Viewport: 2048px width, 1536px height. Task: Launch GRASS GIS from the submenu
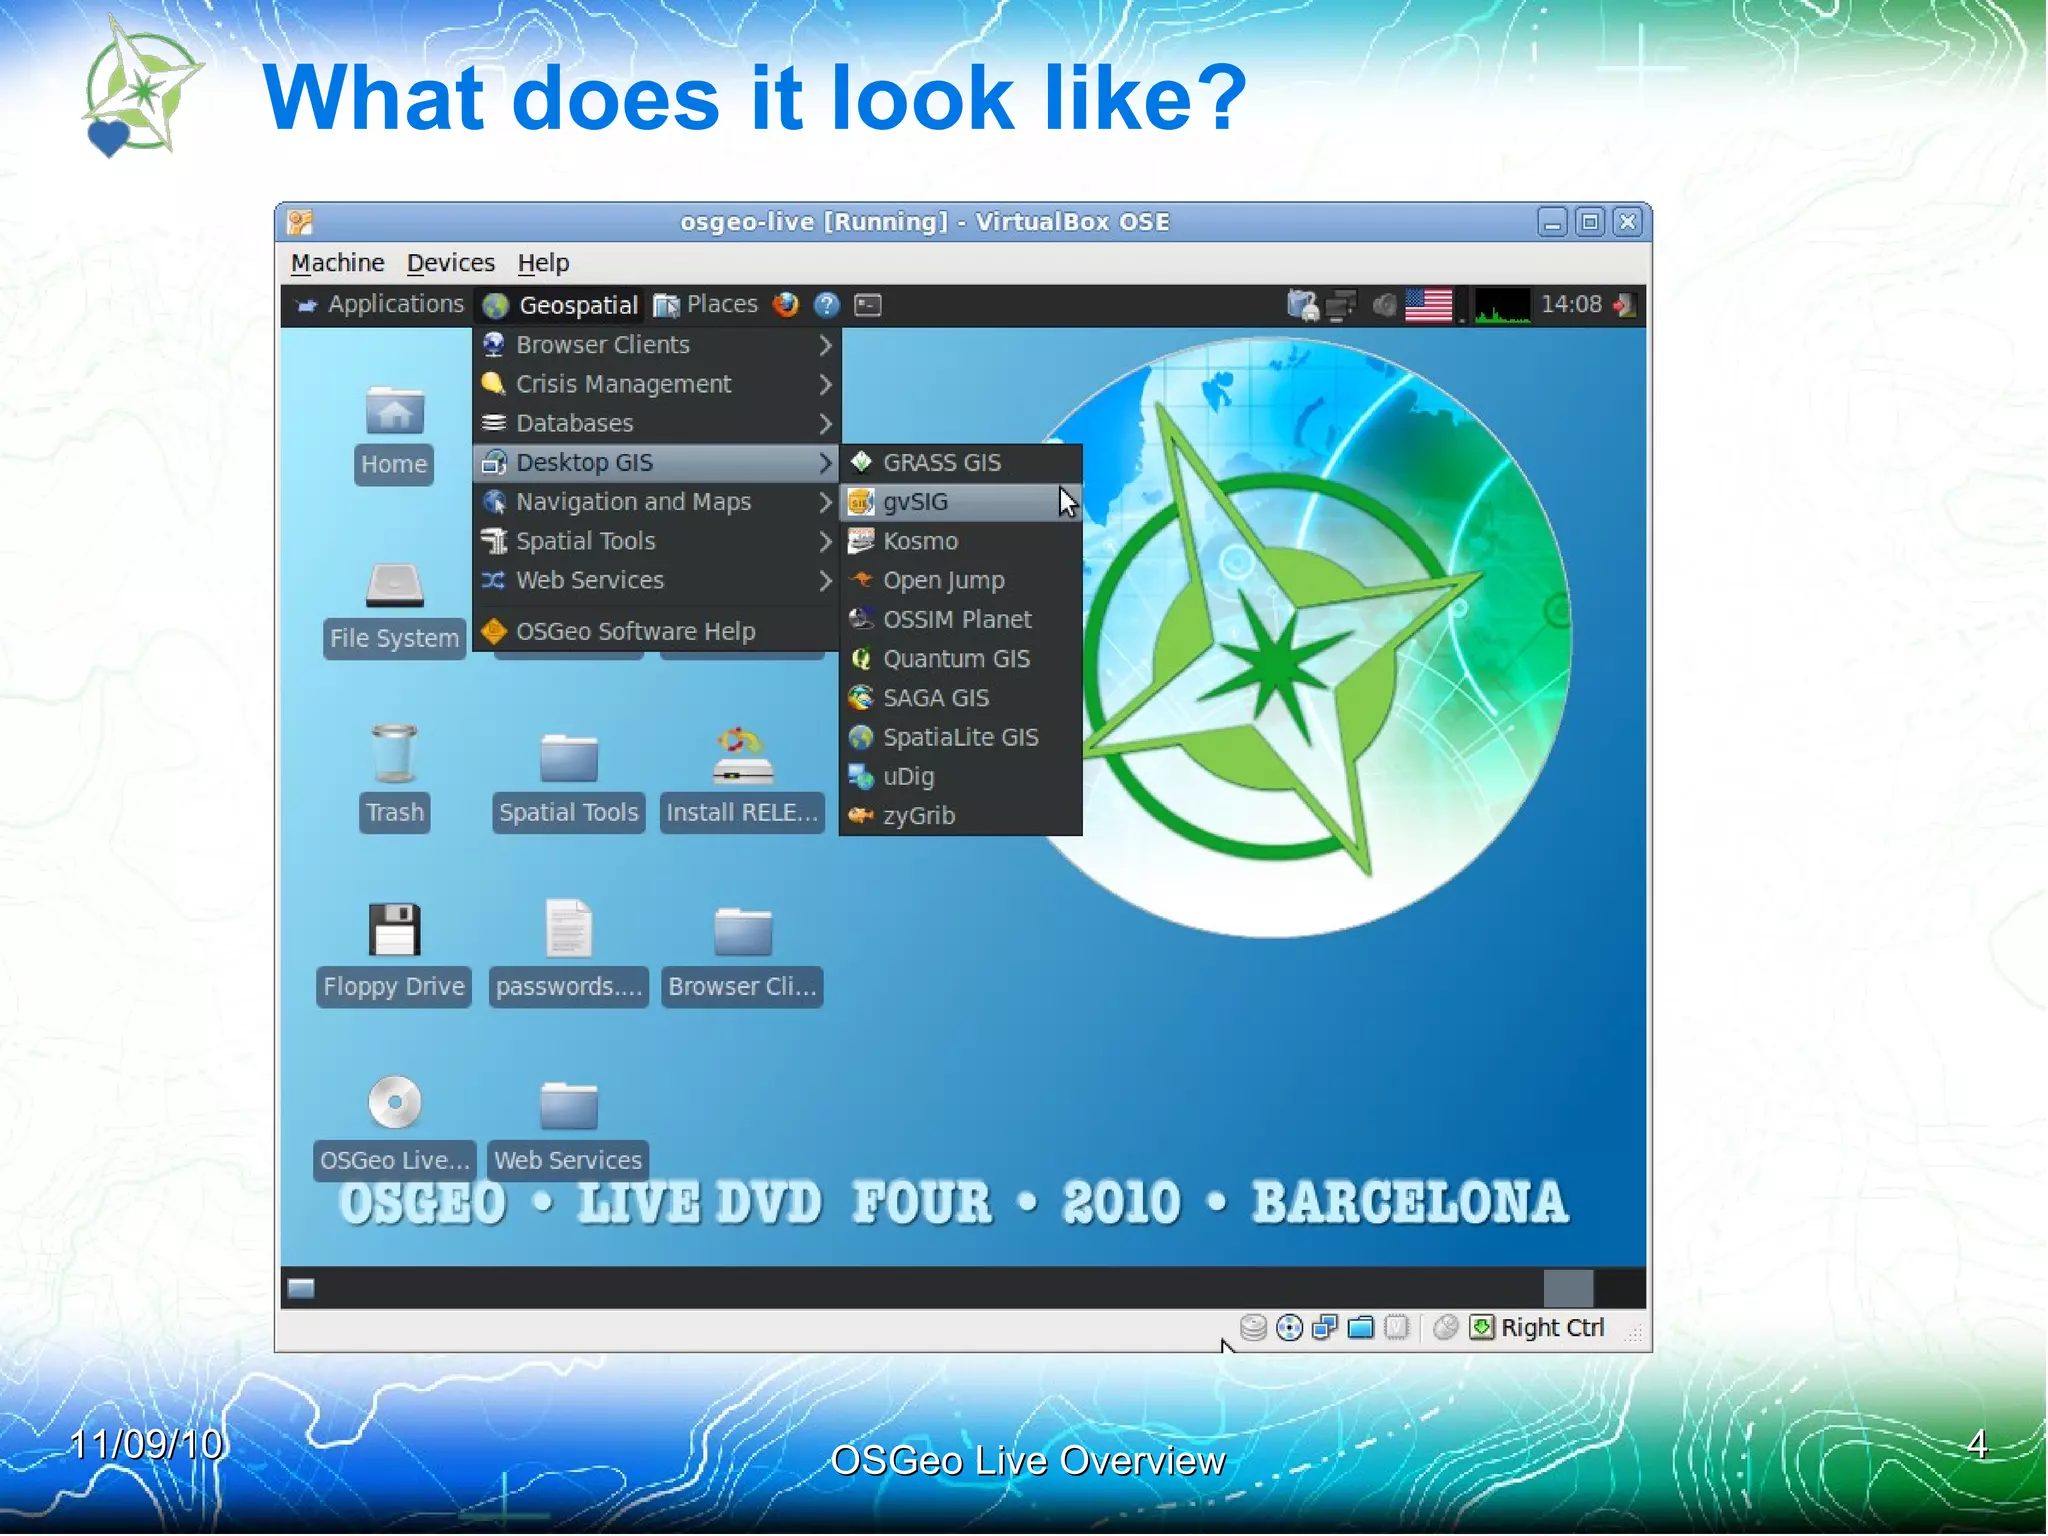click(x=961, y=462)
